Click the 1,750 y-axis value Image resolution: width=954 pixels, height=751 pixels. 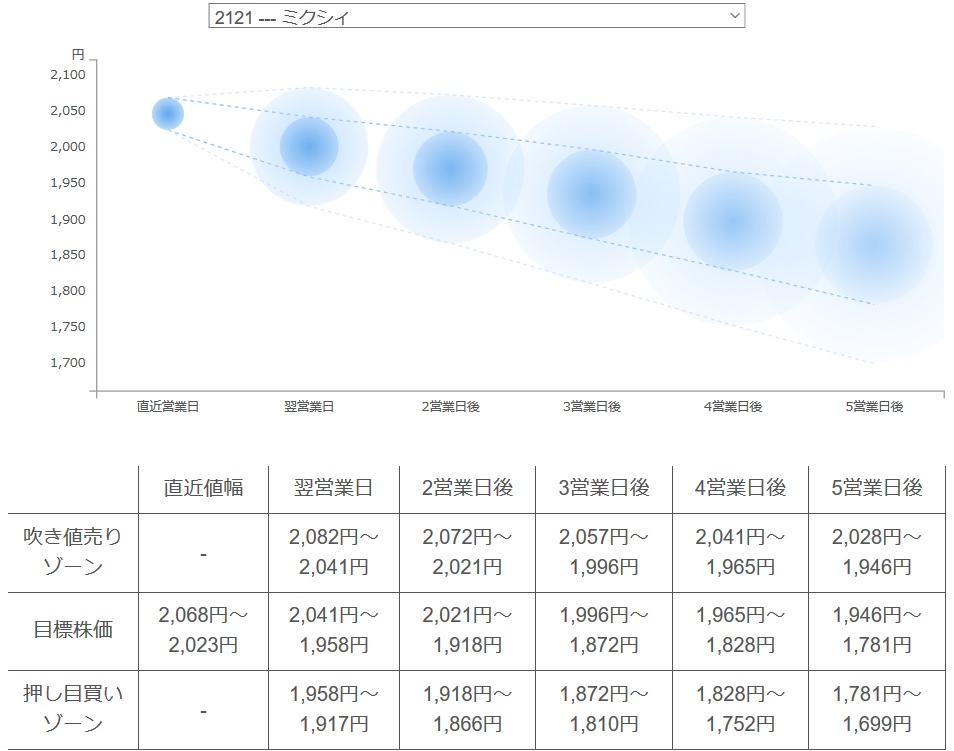click(x=68, y=327)
